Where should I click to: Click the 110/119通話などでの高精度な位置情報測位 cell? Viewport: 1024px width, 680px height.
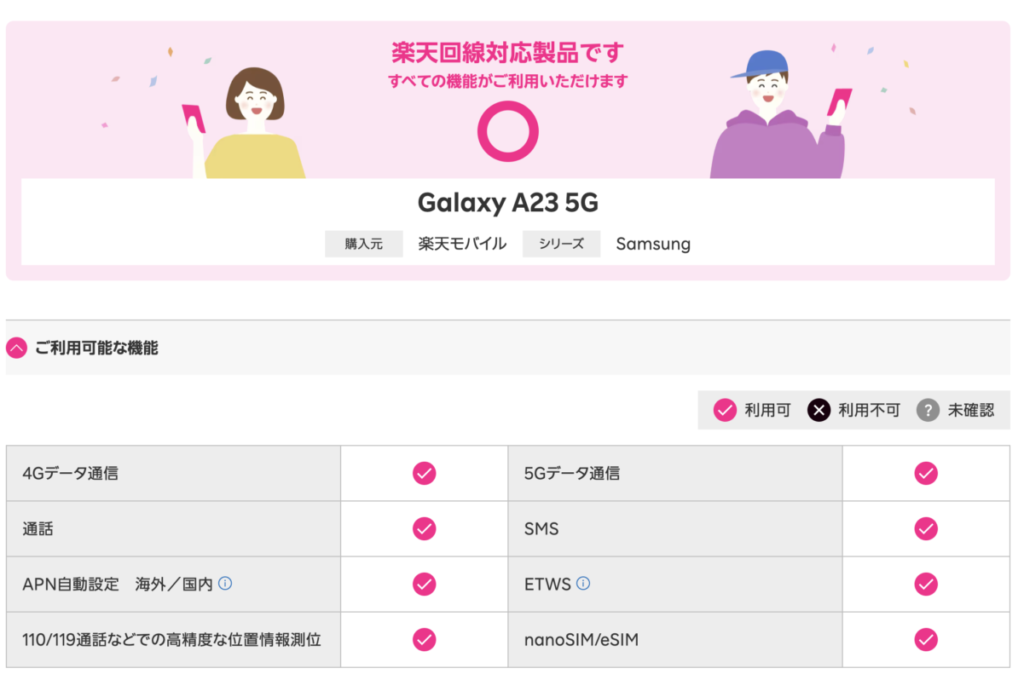pyautogui.click(x=174, y=640)
